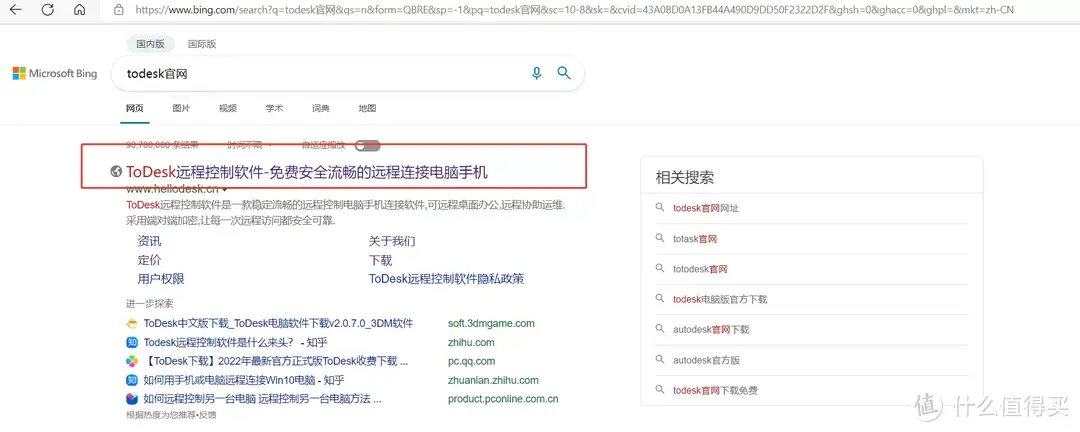Viewport: 1080px width, 432px height.
Task: Open ToDesk中文版下载_ToDesk电脑软件下载 link
Action: click(278, 323)
